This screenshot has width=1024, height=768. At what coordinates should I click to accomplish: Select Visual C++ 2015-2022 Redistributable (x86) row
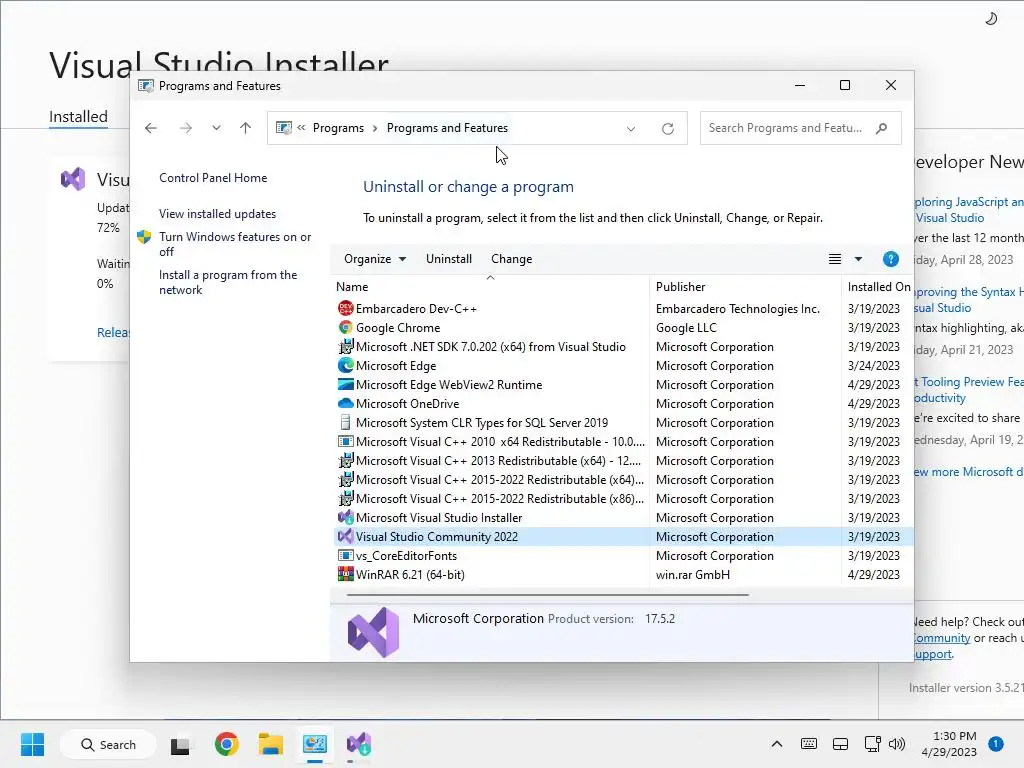click(622, 498)
